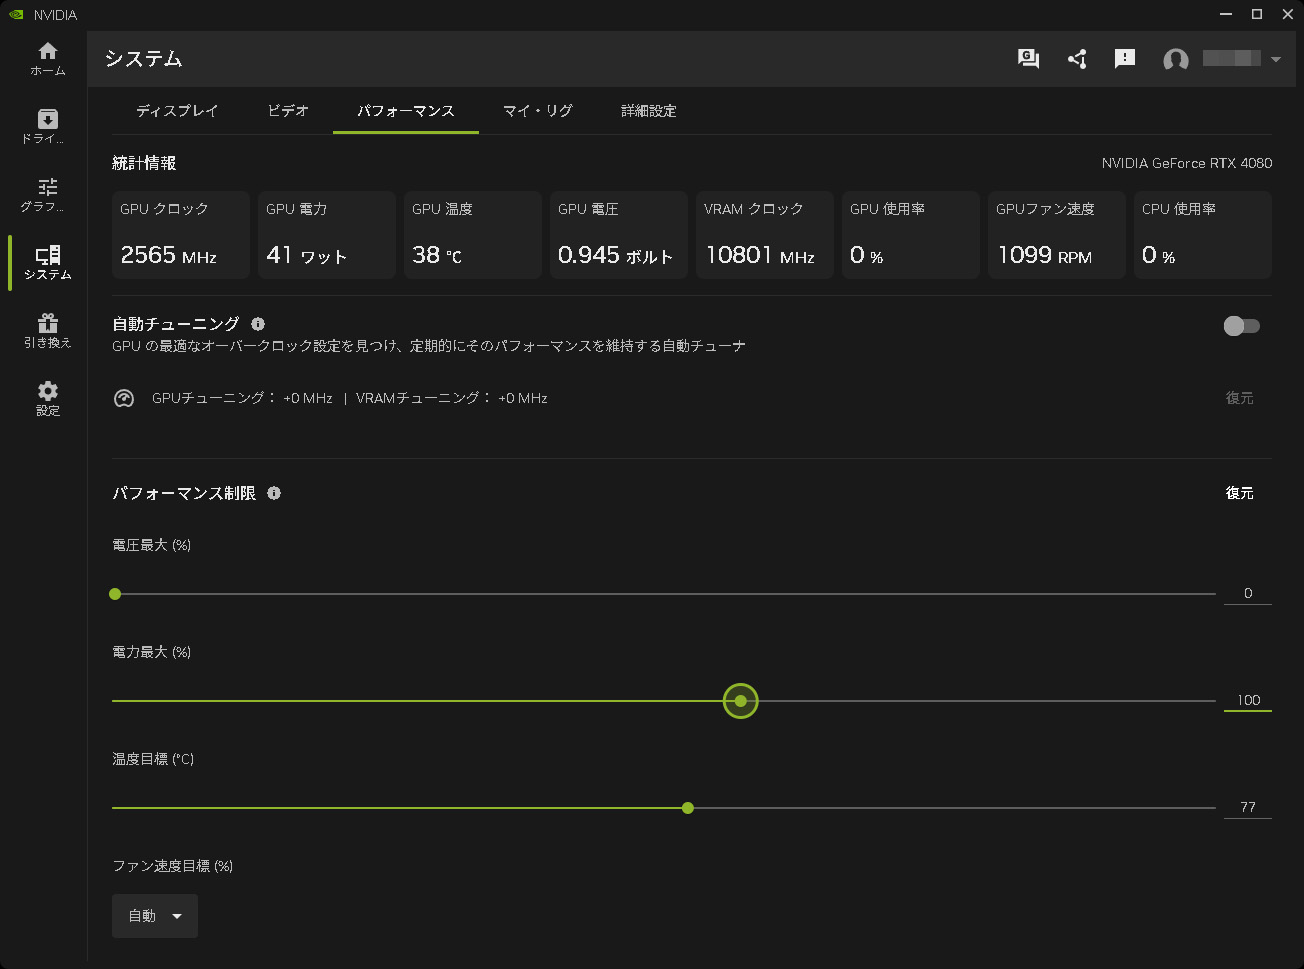The image size is (1304, 969).
Task: Click the 温度目標 slider handle
Action: (688, 808)
